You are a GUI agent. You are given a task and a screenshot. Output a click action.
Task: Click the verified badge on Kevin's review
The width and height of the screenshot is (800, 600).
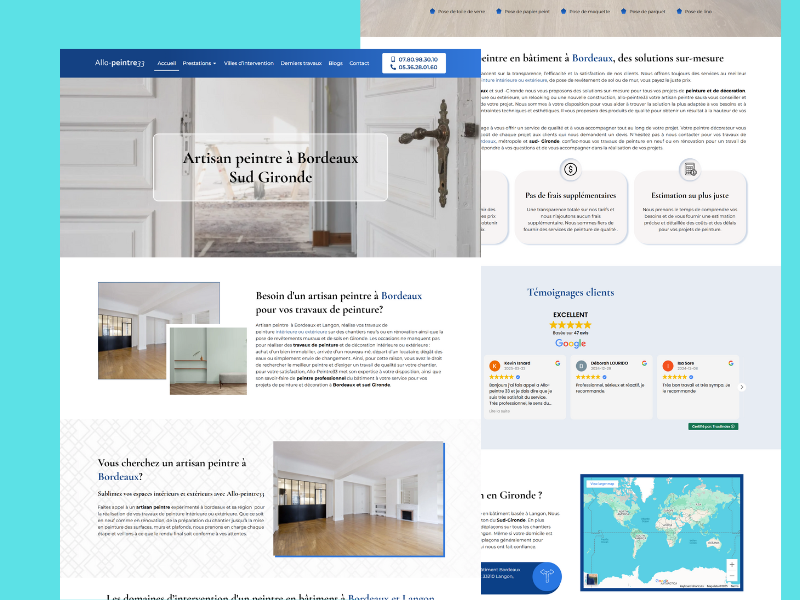[x=518, y=377]
